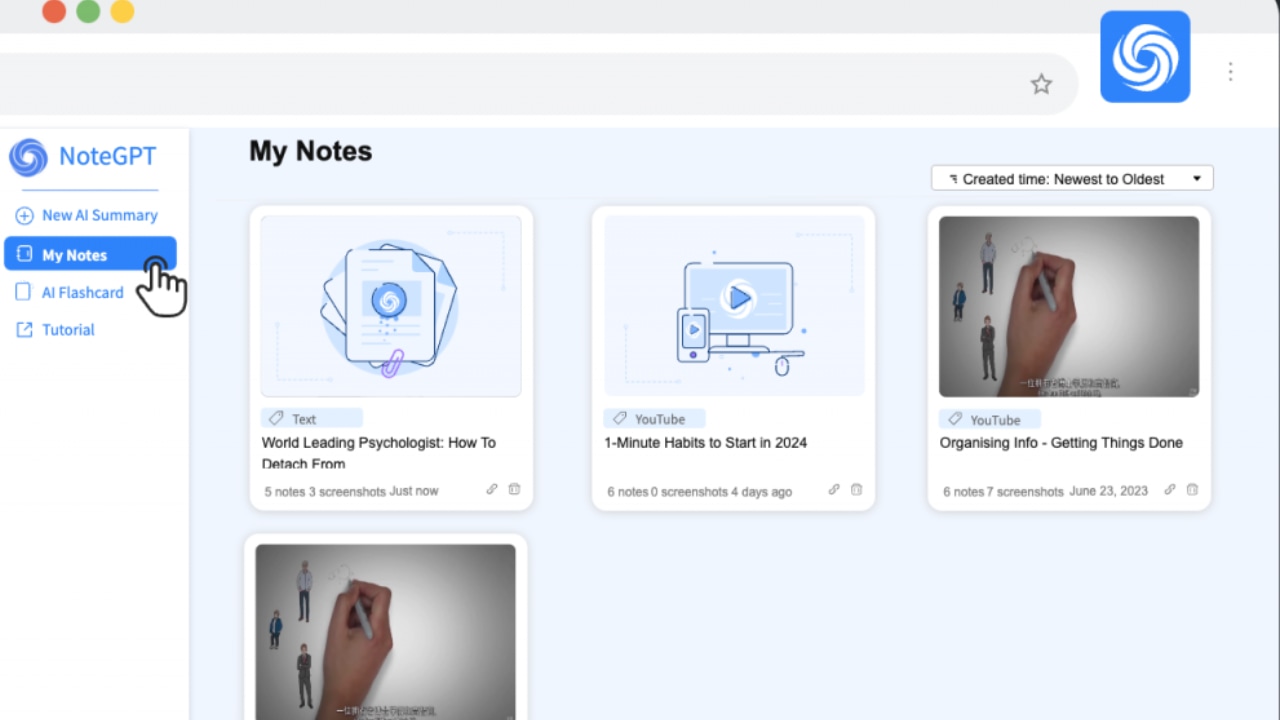
Task: Bookmark page with the star icon
Action: (1041, 84)
